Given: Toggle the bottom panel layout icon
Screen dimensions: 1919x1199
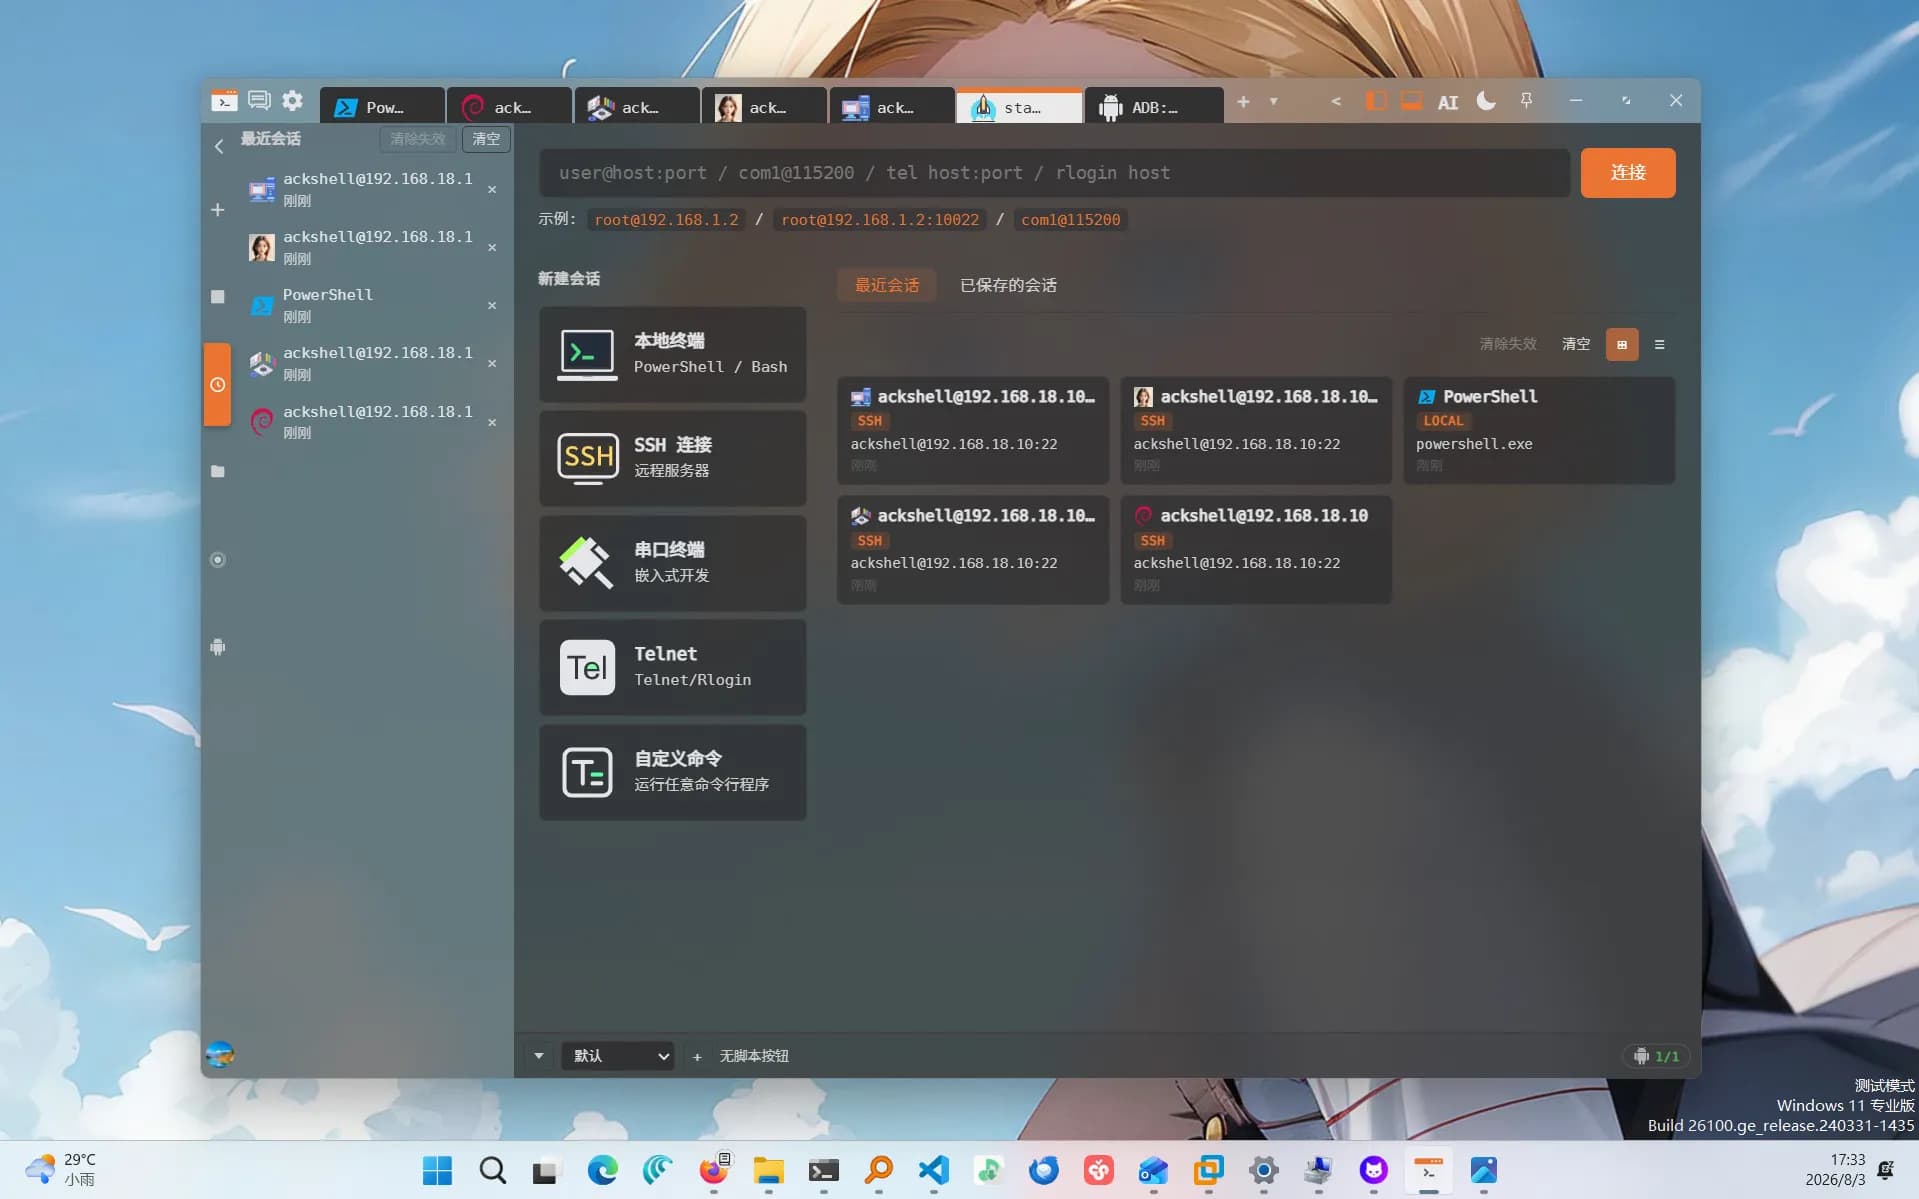Looking at the screenshot, I should pyautogui.click(x=1411, y=101).
